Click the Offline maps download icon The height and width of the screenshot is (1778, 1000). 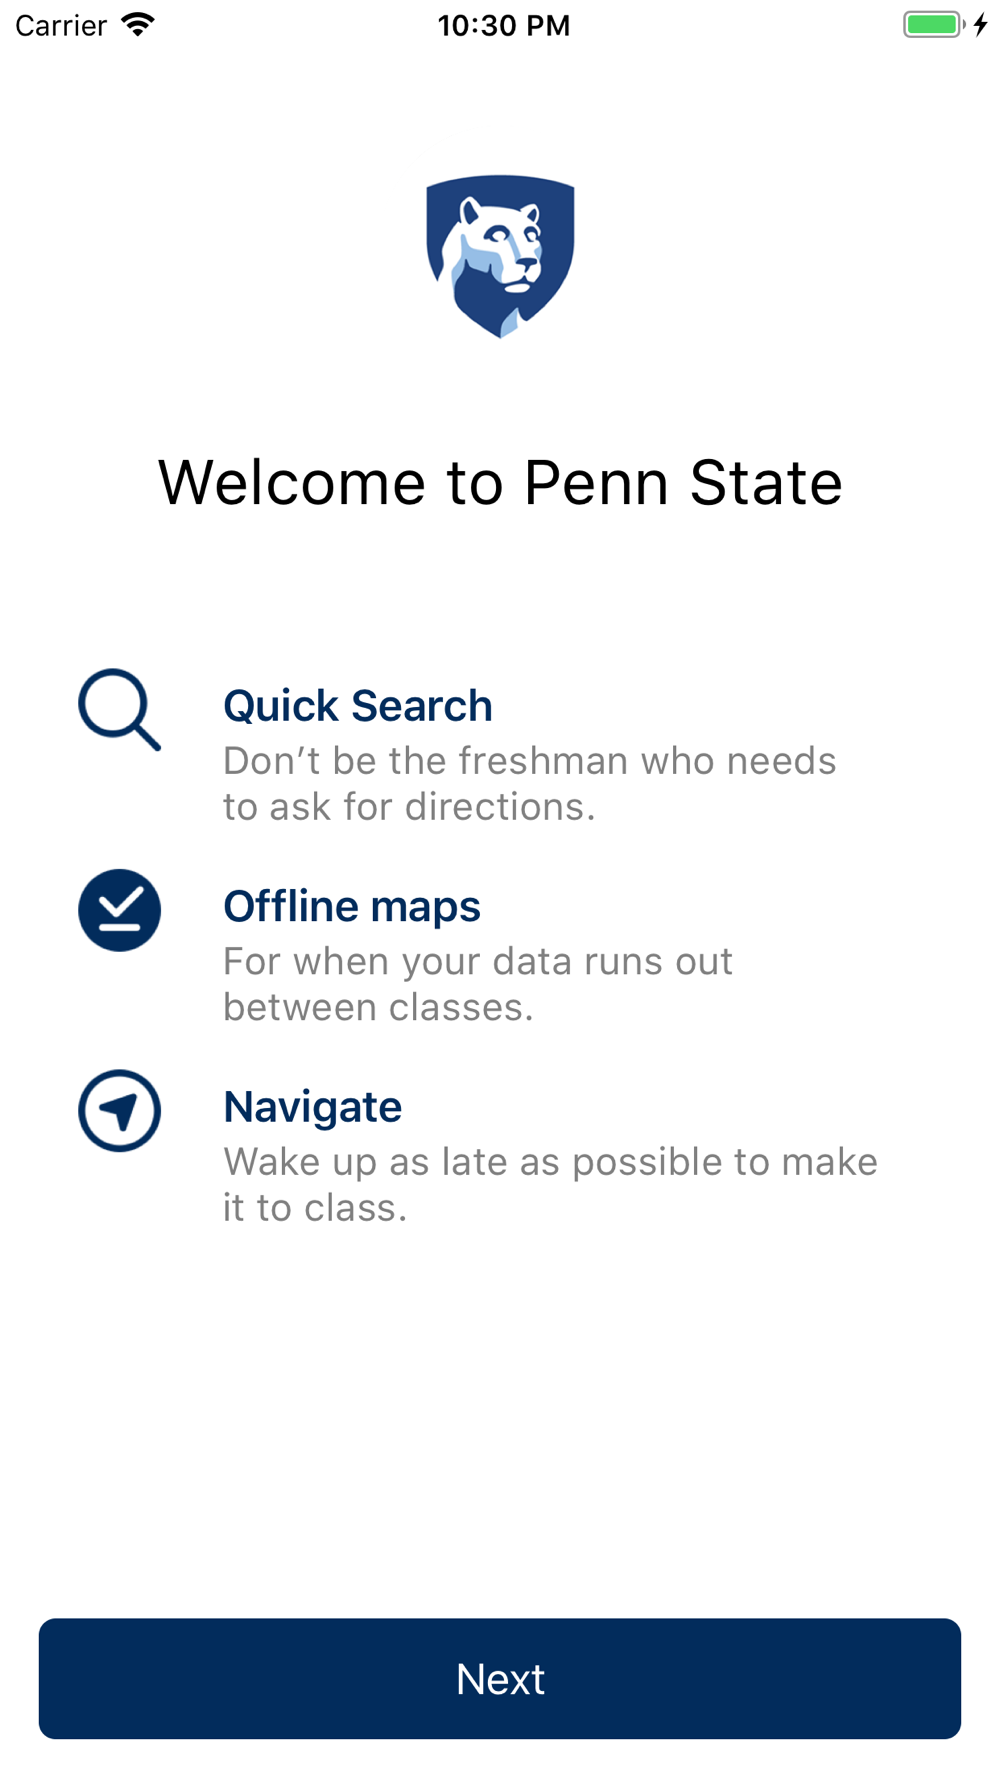click(120, 910)
